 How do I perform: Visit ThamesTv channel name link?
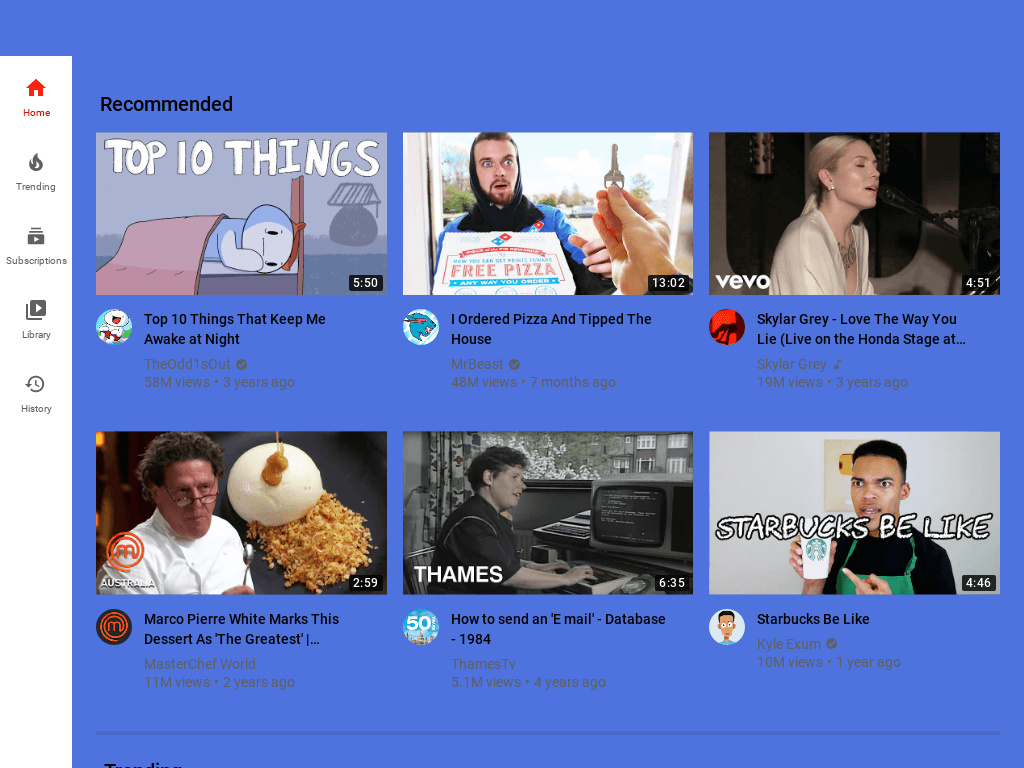pos(483,664)
